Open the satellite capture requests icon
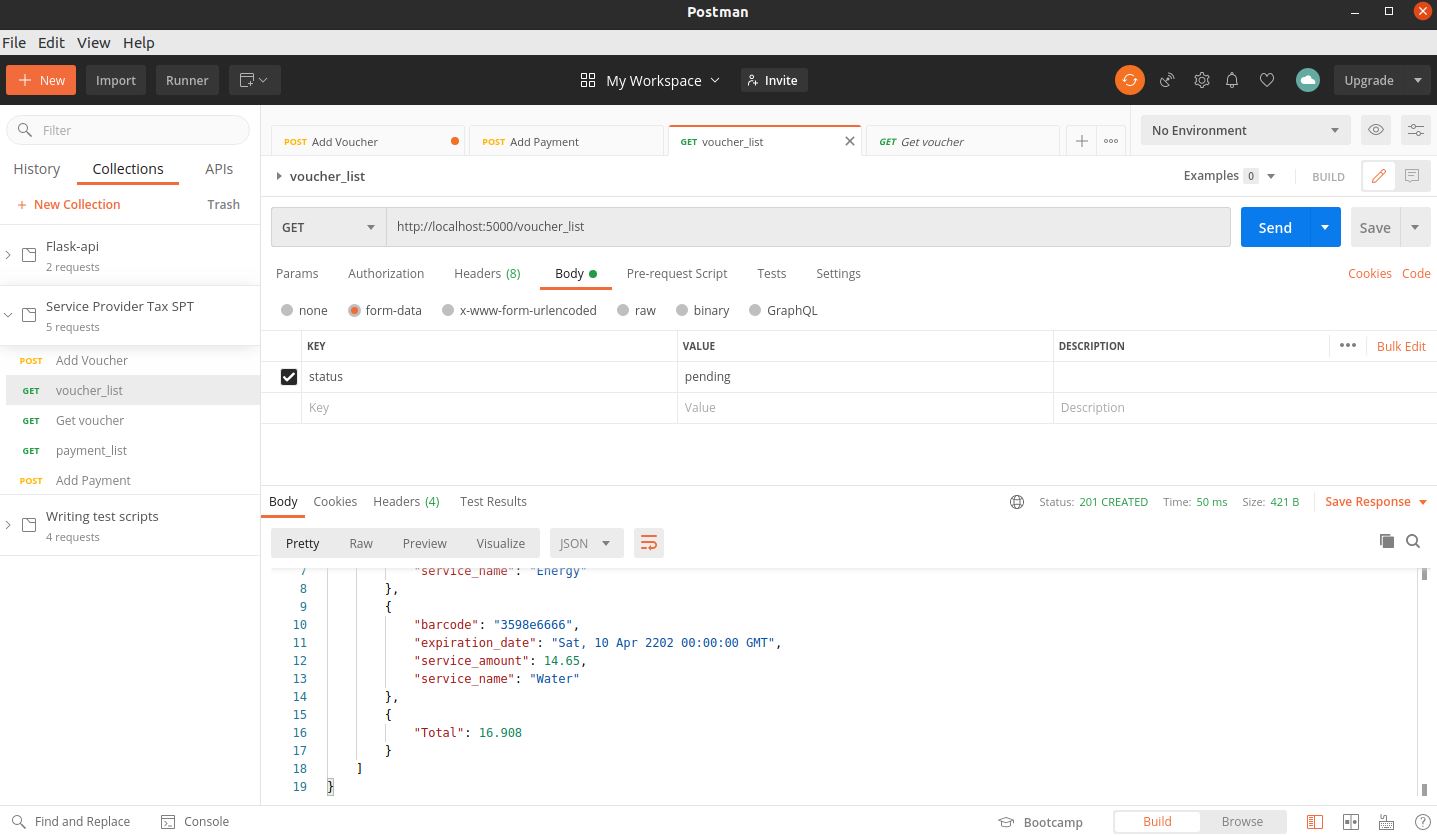The height and width of the screenshot is (835, 1437). point(1167,80)
